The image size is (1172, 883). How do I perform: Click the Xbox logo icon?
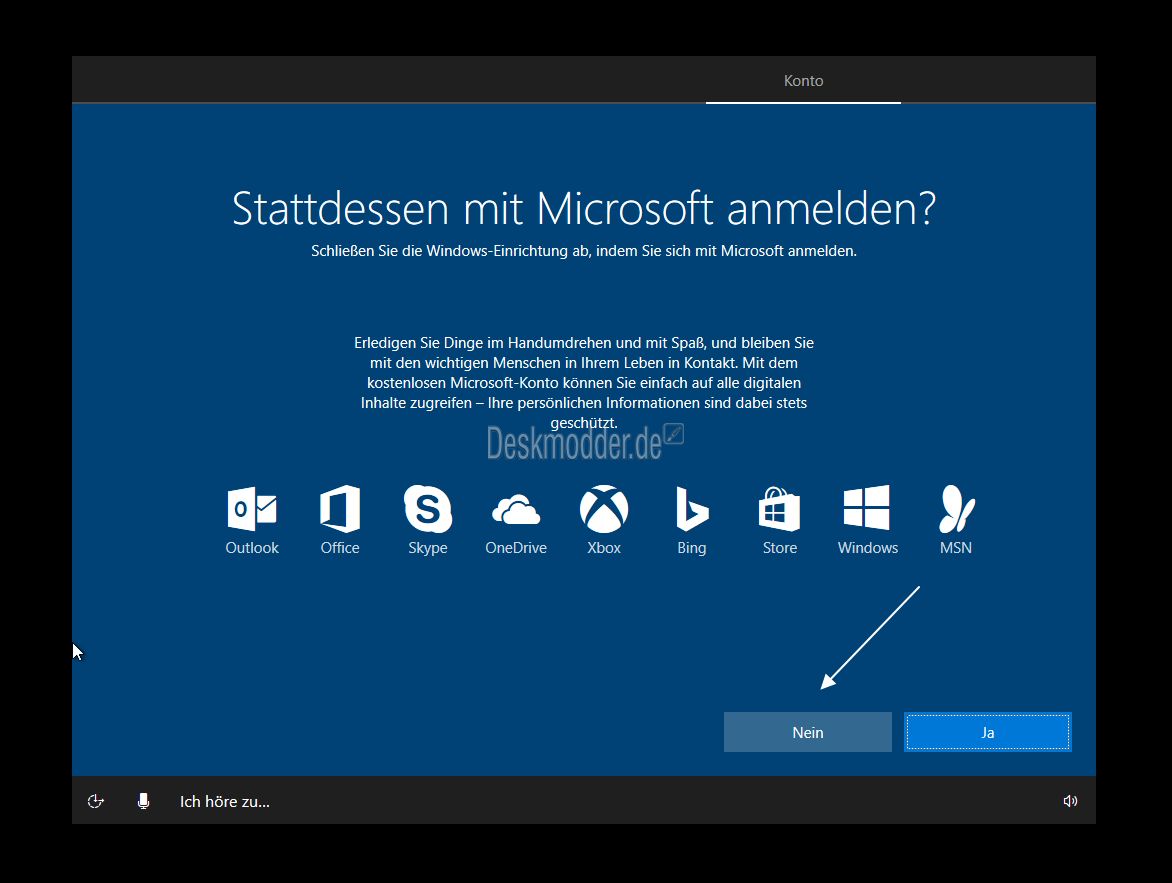point(604,509)
